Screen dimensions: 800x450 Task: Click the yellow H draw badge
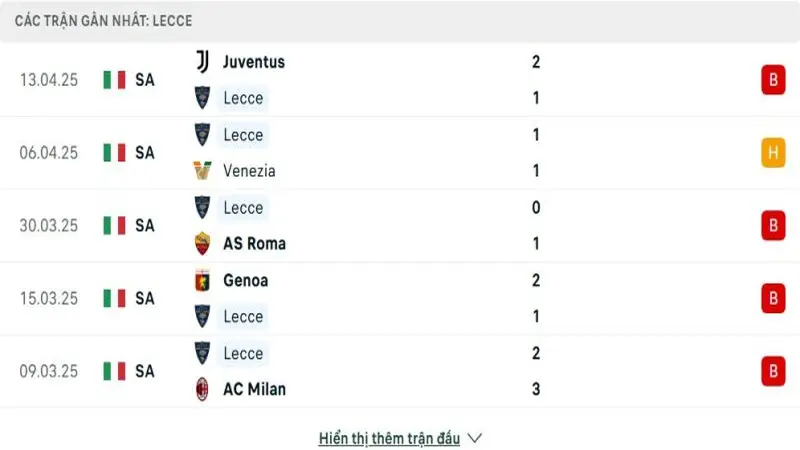[x=773, y=153]
